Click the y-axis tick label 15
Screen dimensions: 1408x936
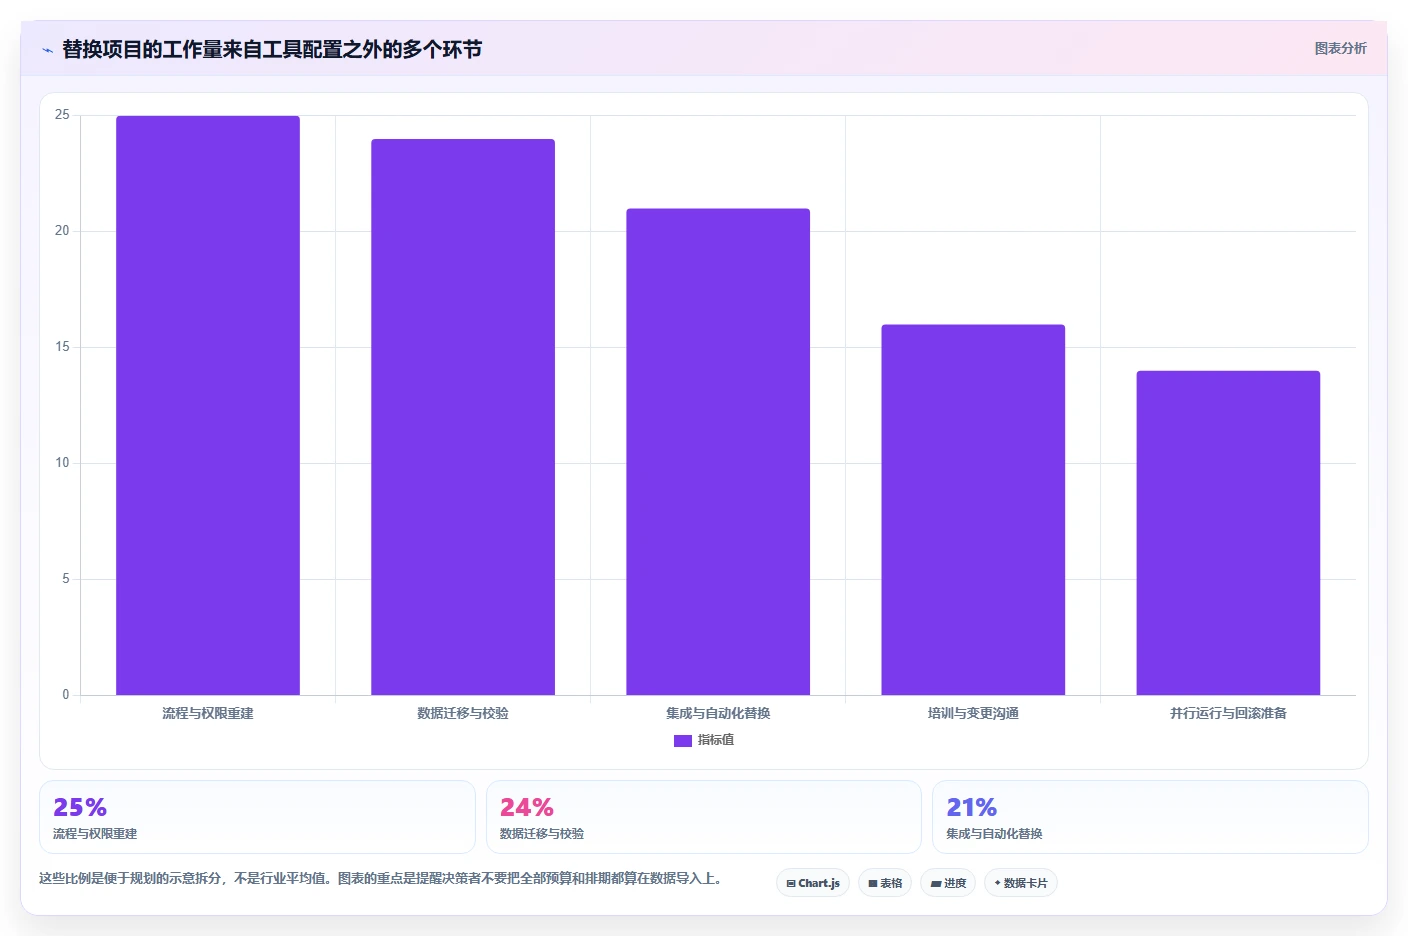63,347
